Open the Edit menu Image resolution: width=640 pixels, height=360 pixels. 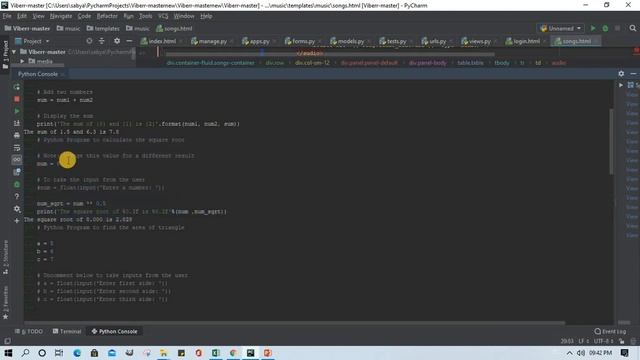(x=22, y=16)
